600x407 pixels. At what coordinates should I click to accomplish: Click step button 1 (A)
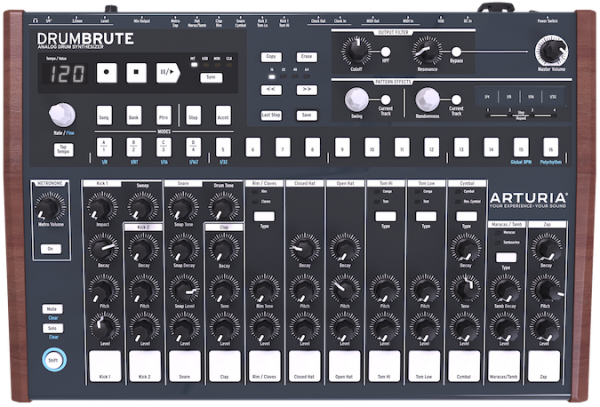pyautogui.click(x=104, y=148)
